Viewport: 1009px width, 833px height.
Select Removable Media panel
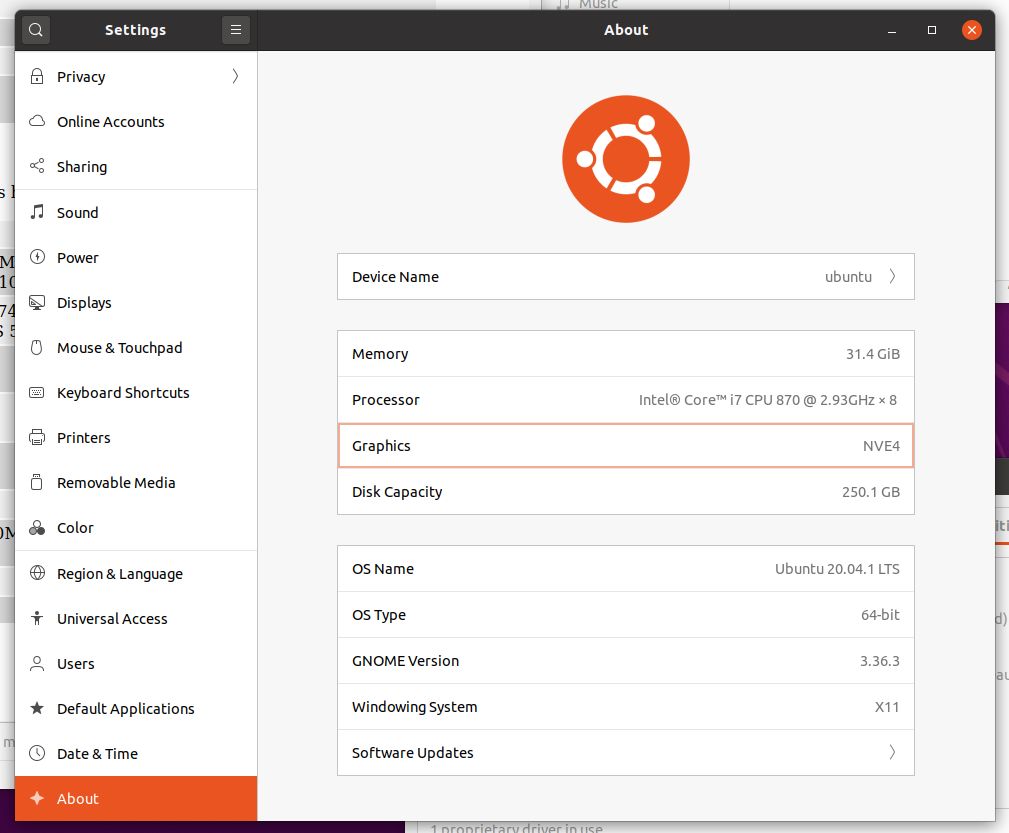point(136,483)
